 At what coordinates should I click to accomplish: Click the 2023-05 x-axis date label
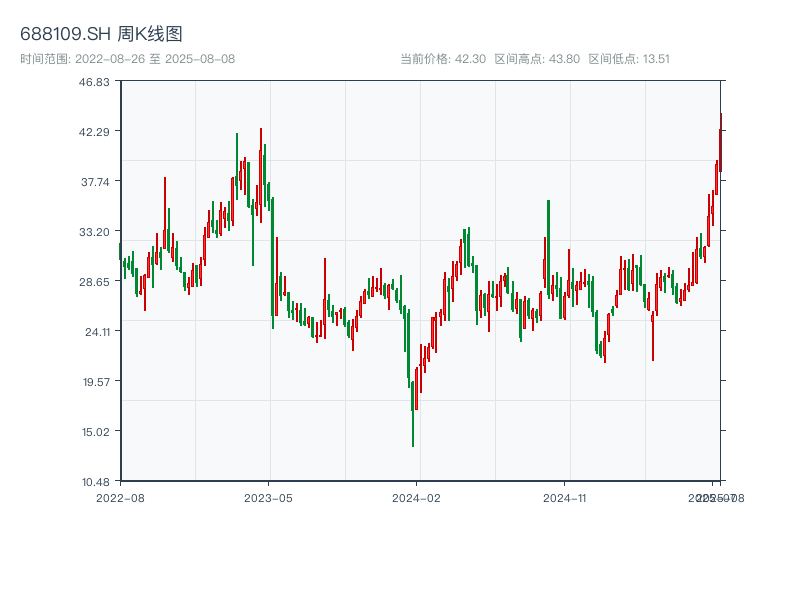pyautogui.click(x=269, y=497)
